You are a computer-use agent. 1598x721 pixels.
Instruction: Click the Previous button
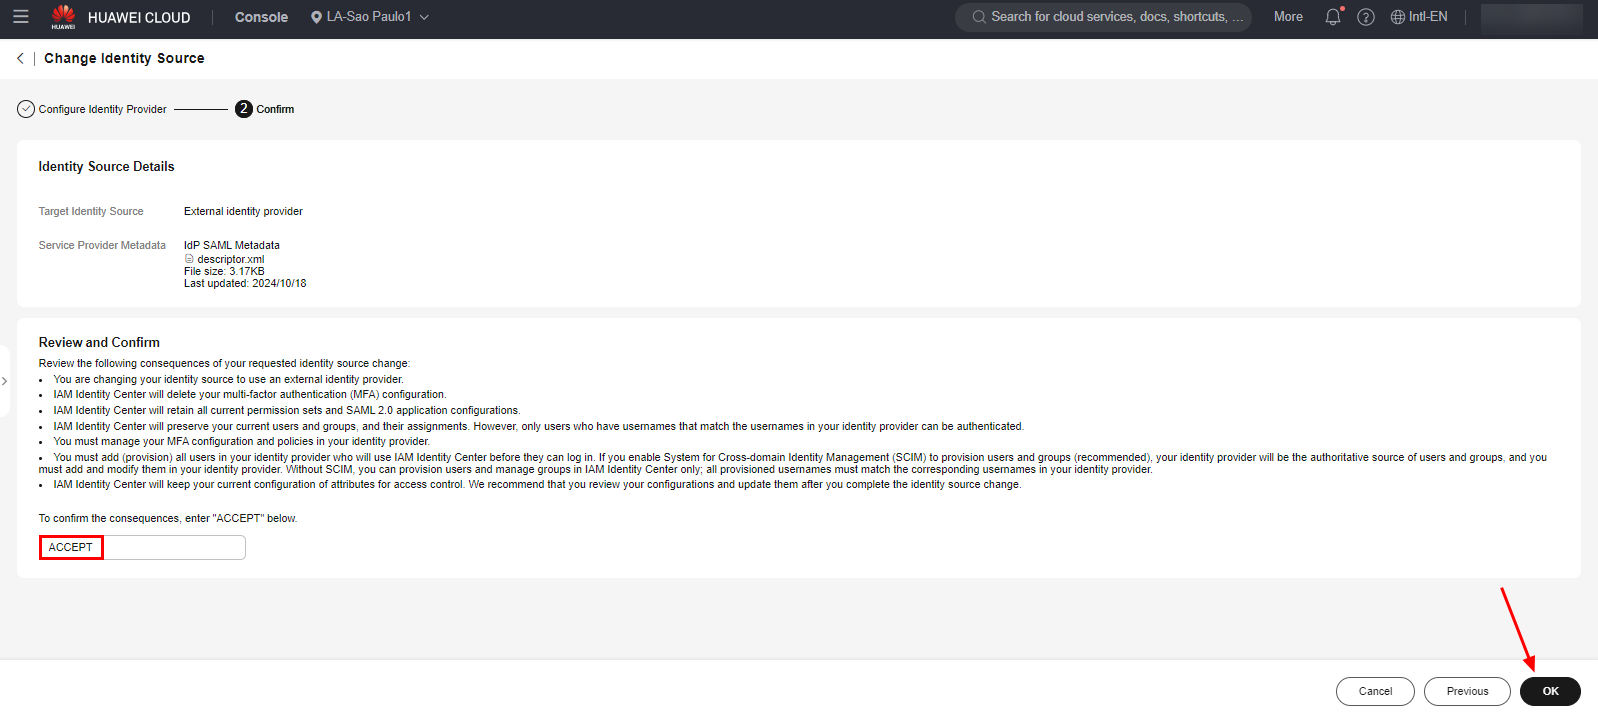tap(1466, 691)
